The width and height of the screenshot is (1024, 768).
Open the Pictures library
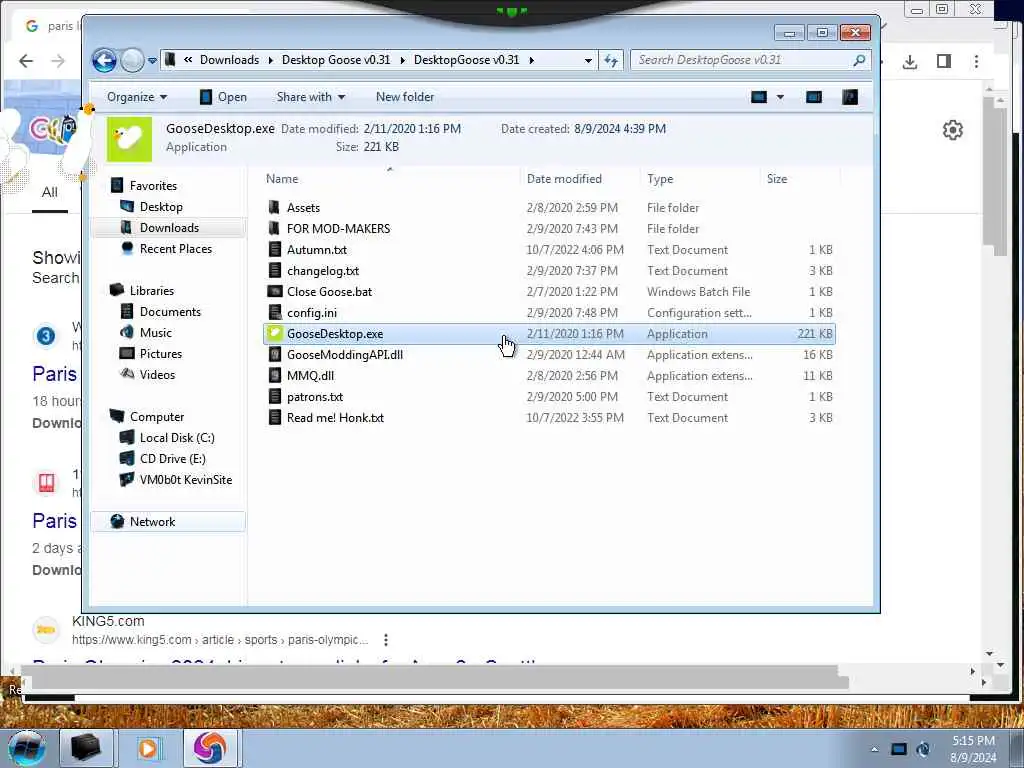161,353
